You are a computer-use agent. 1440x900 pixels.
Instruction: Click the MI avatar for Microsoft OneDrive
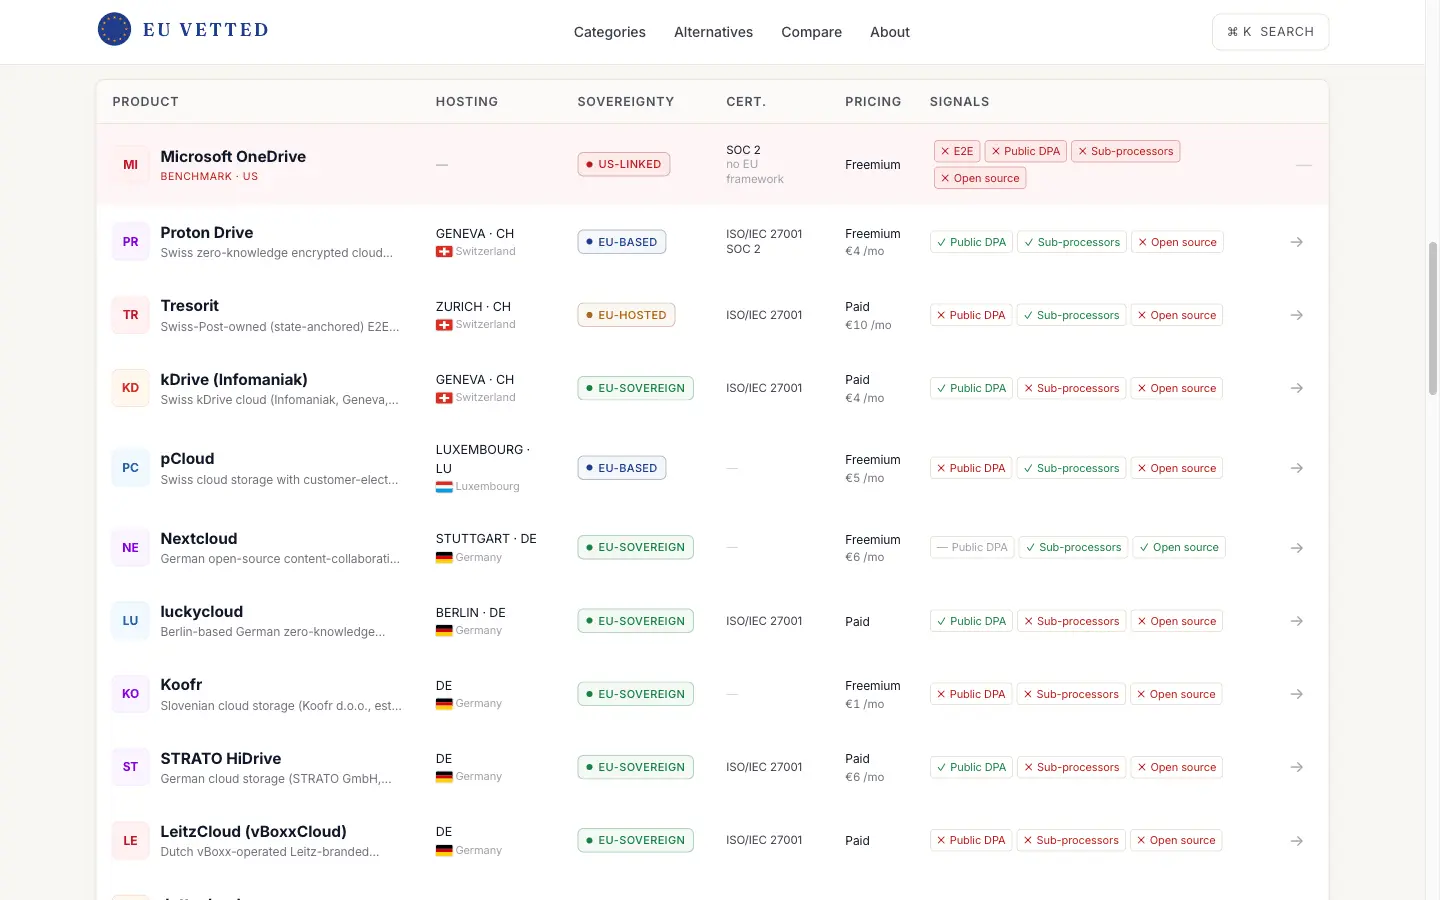coord(130,165)
